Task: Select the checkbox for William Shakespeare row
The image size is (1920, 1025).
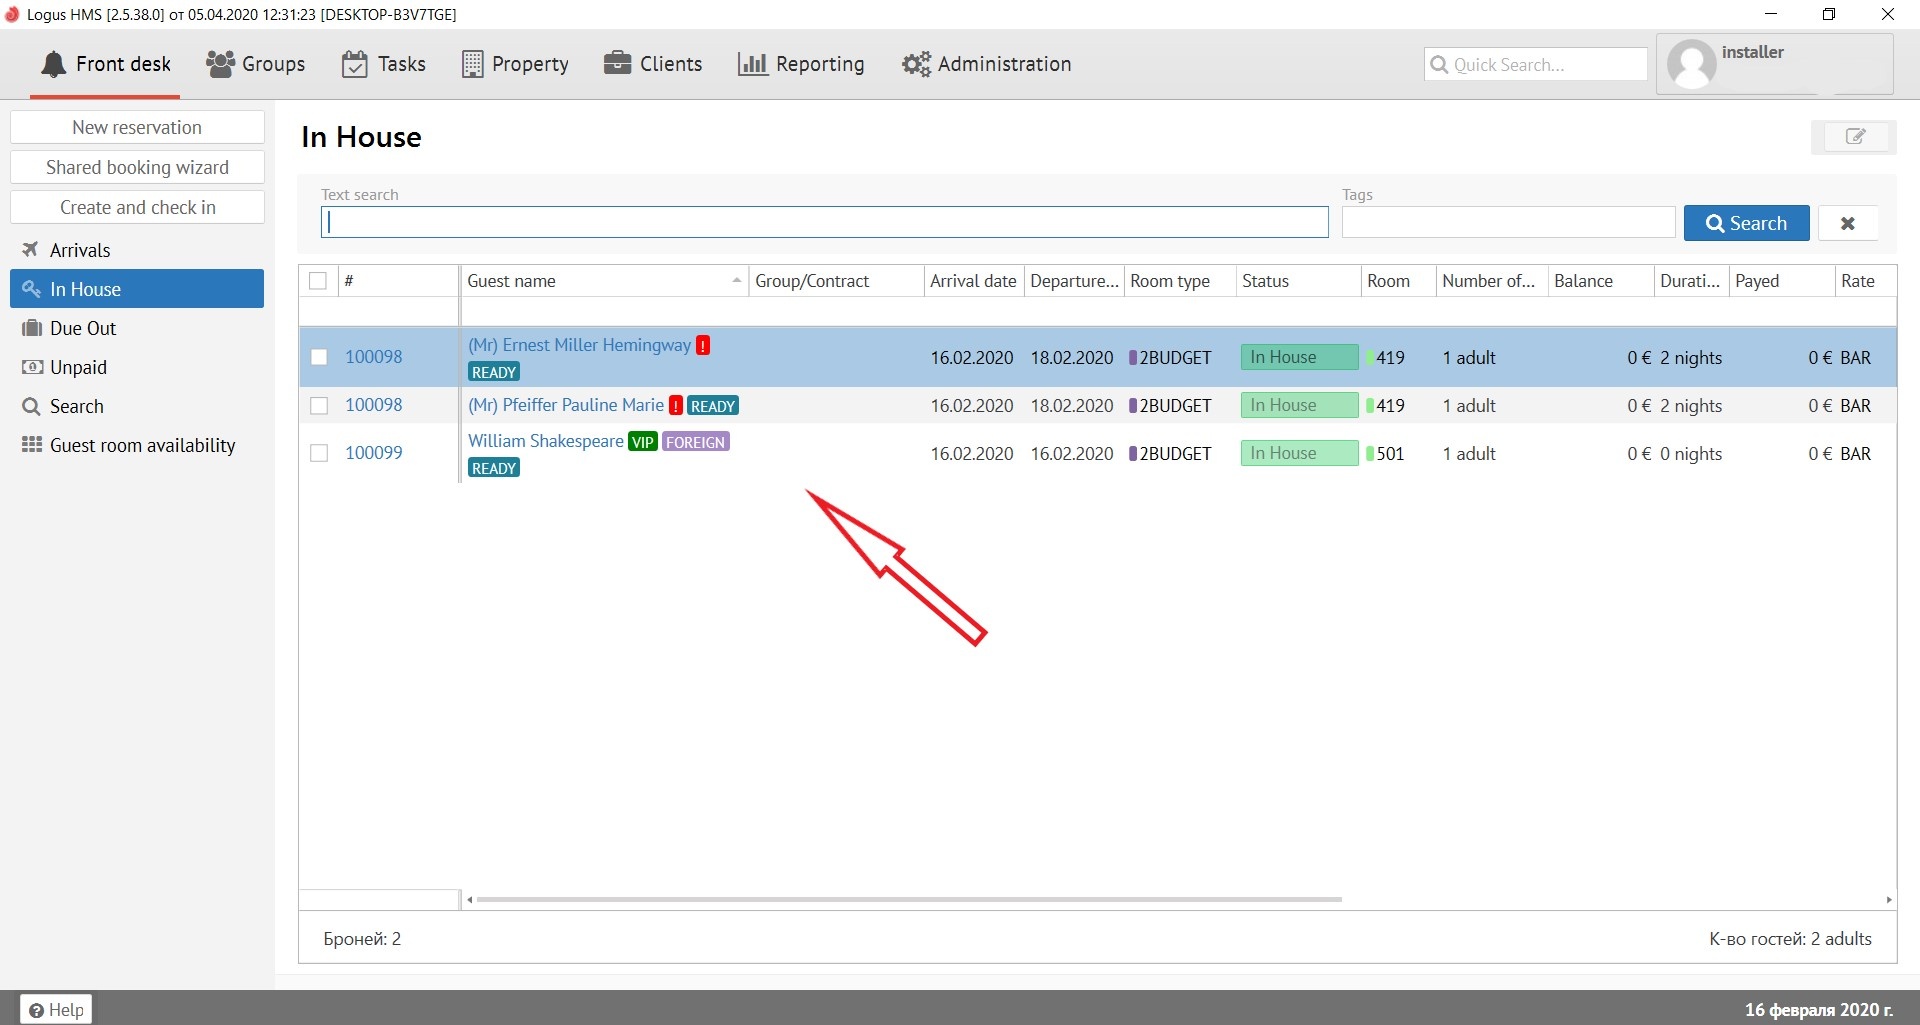Action: [319, 453]
